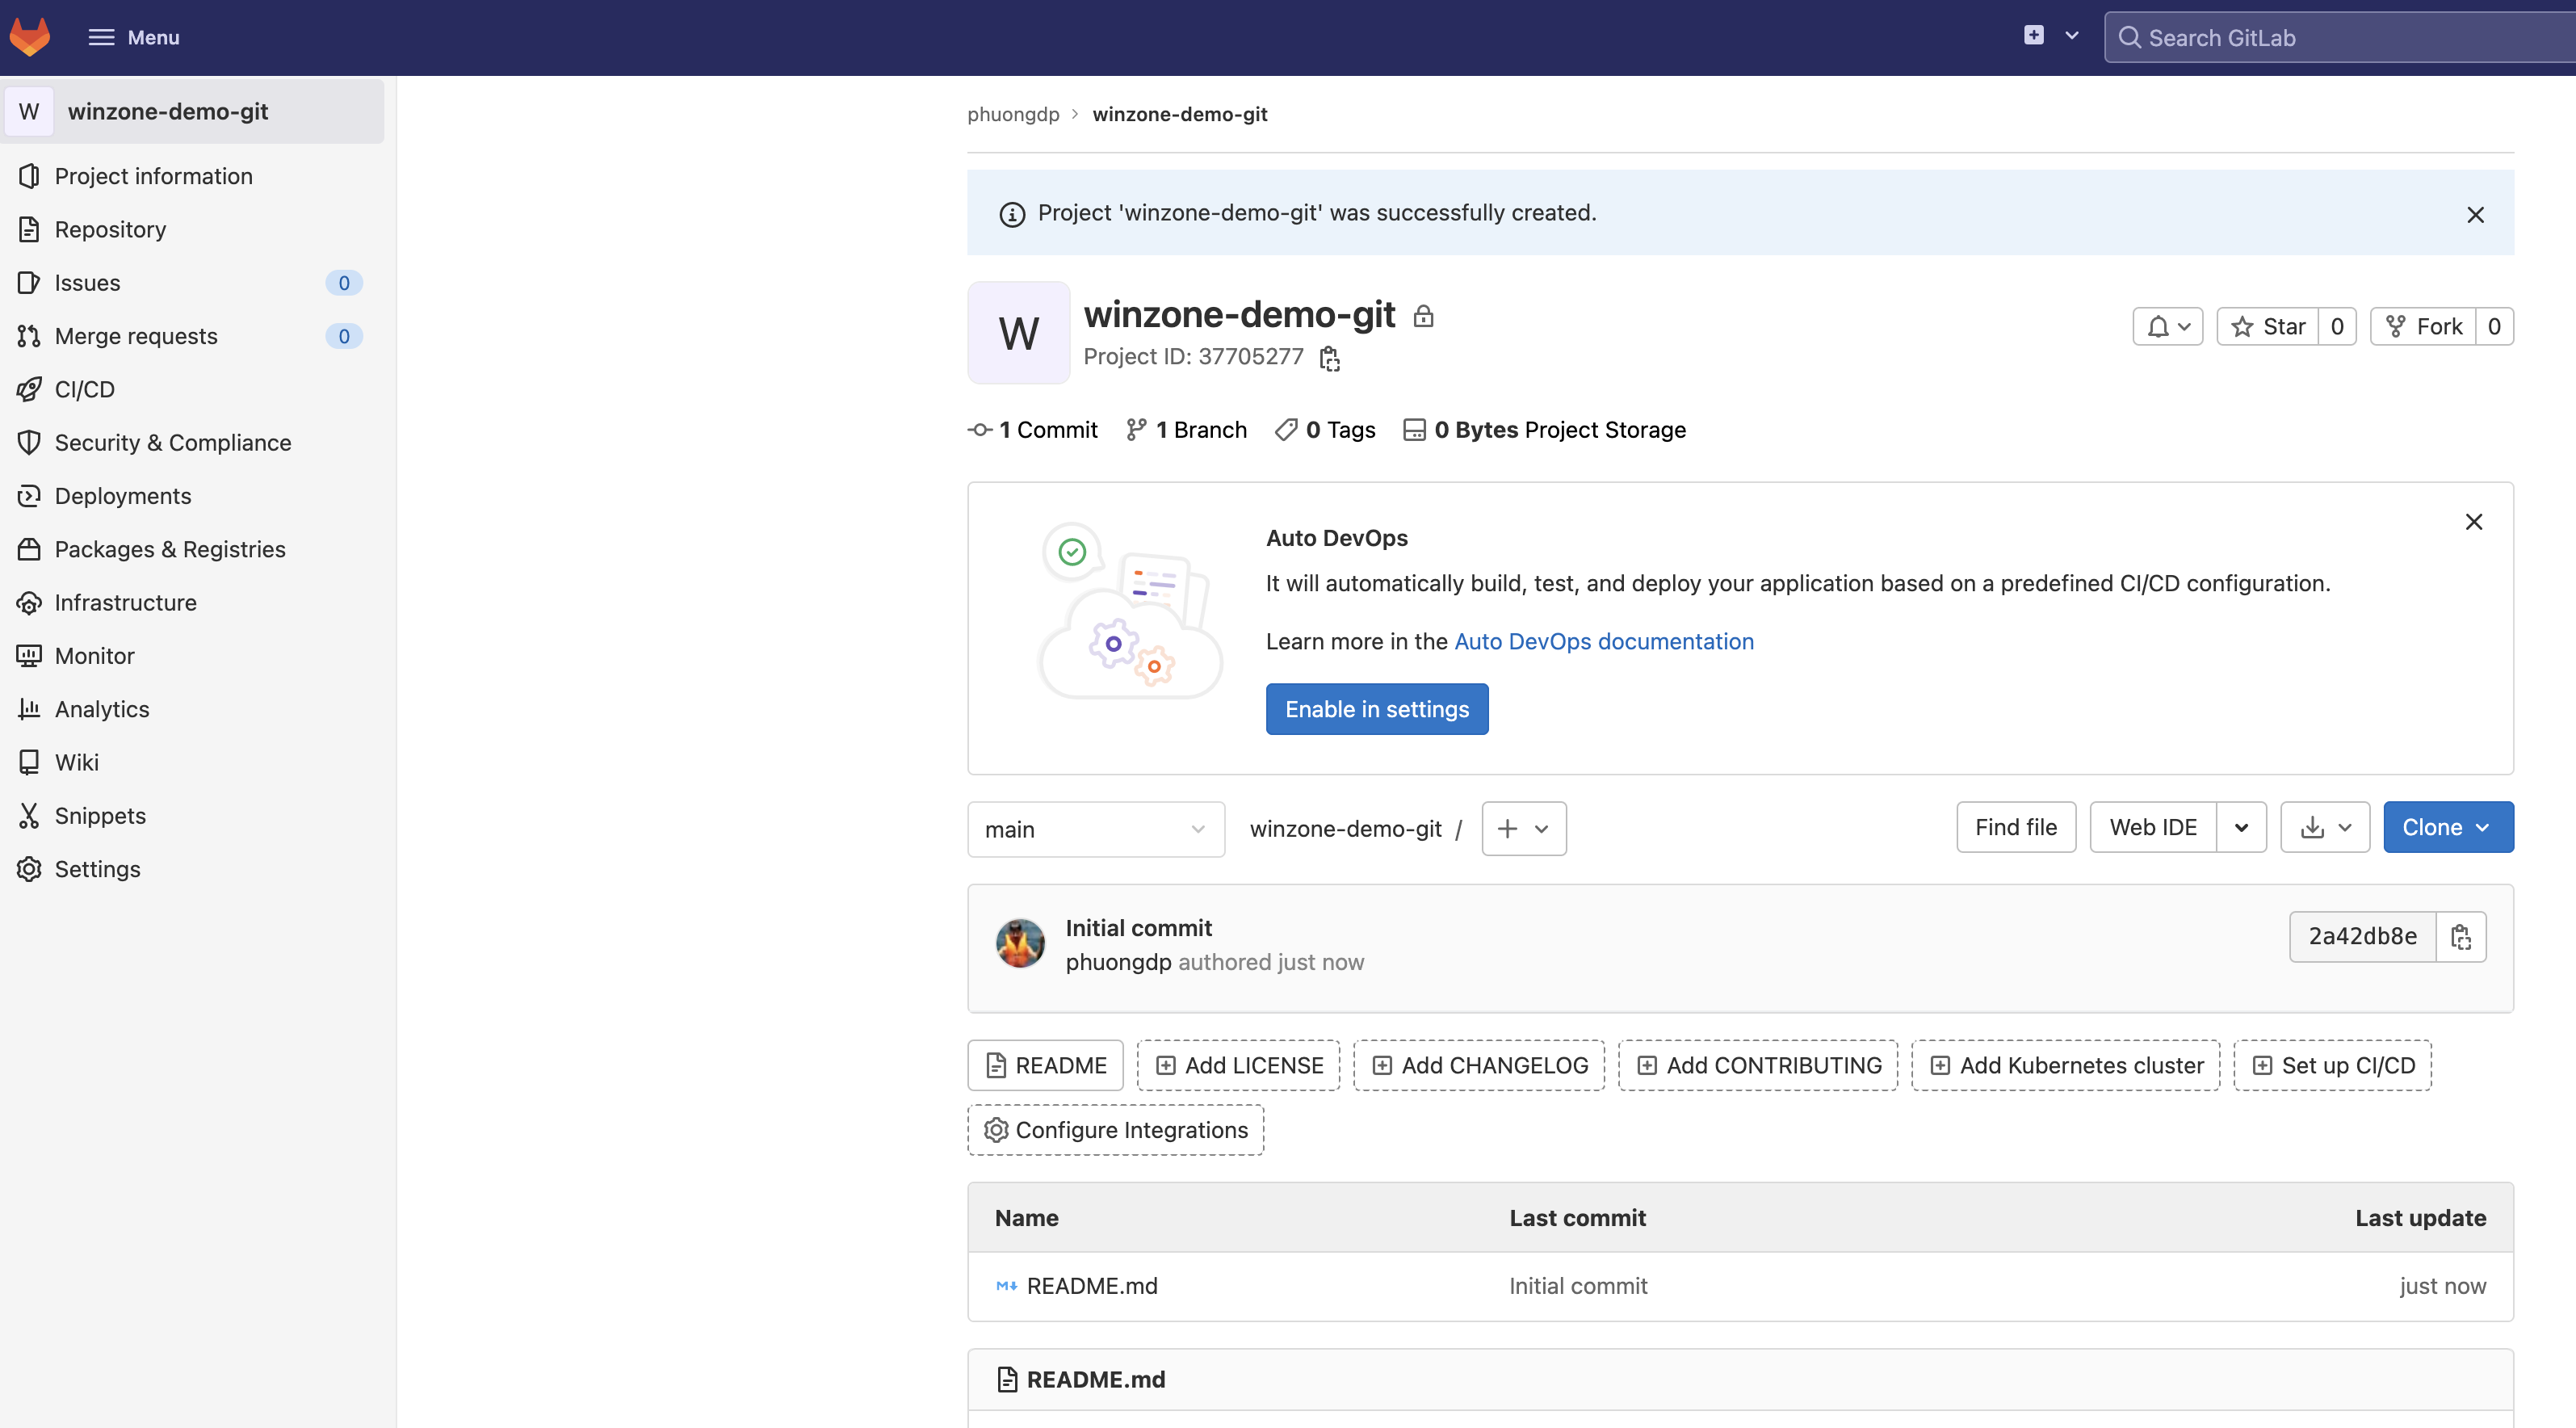Open the Initial commit title link

click(x=1138, y=928)
